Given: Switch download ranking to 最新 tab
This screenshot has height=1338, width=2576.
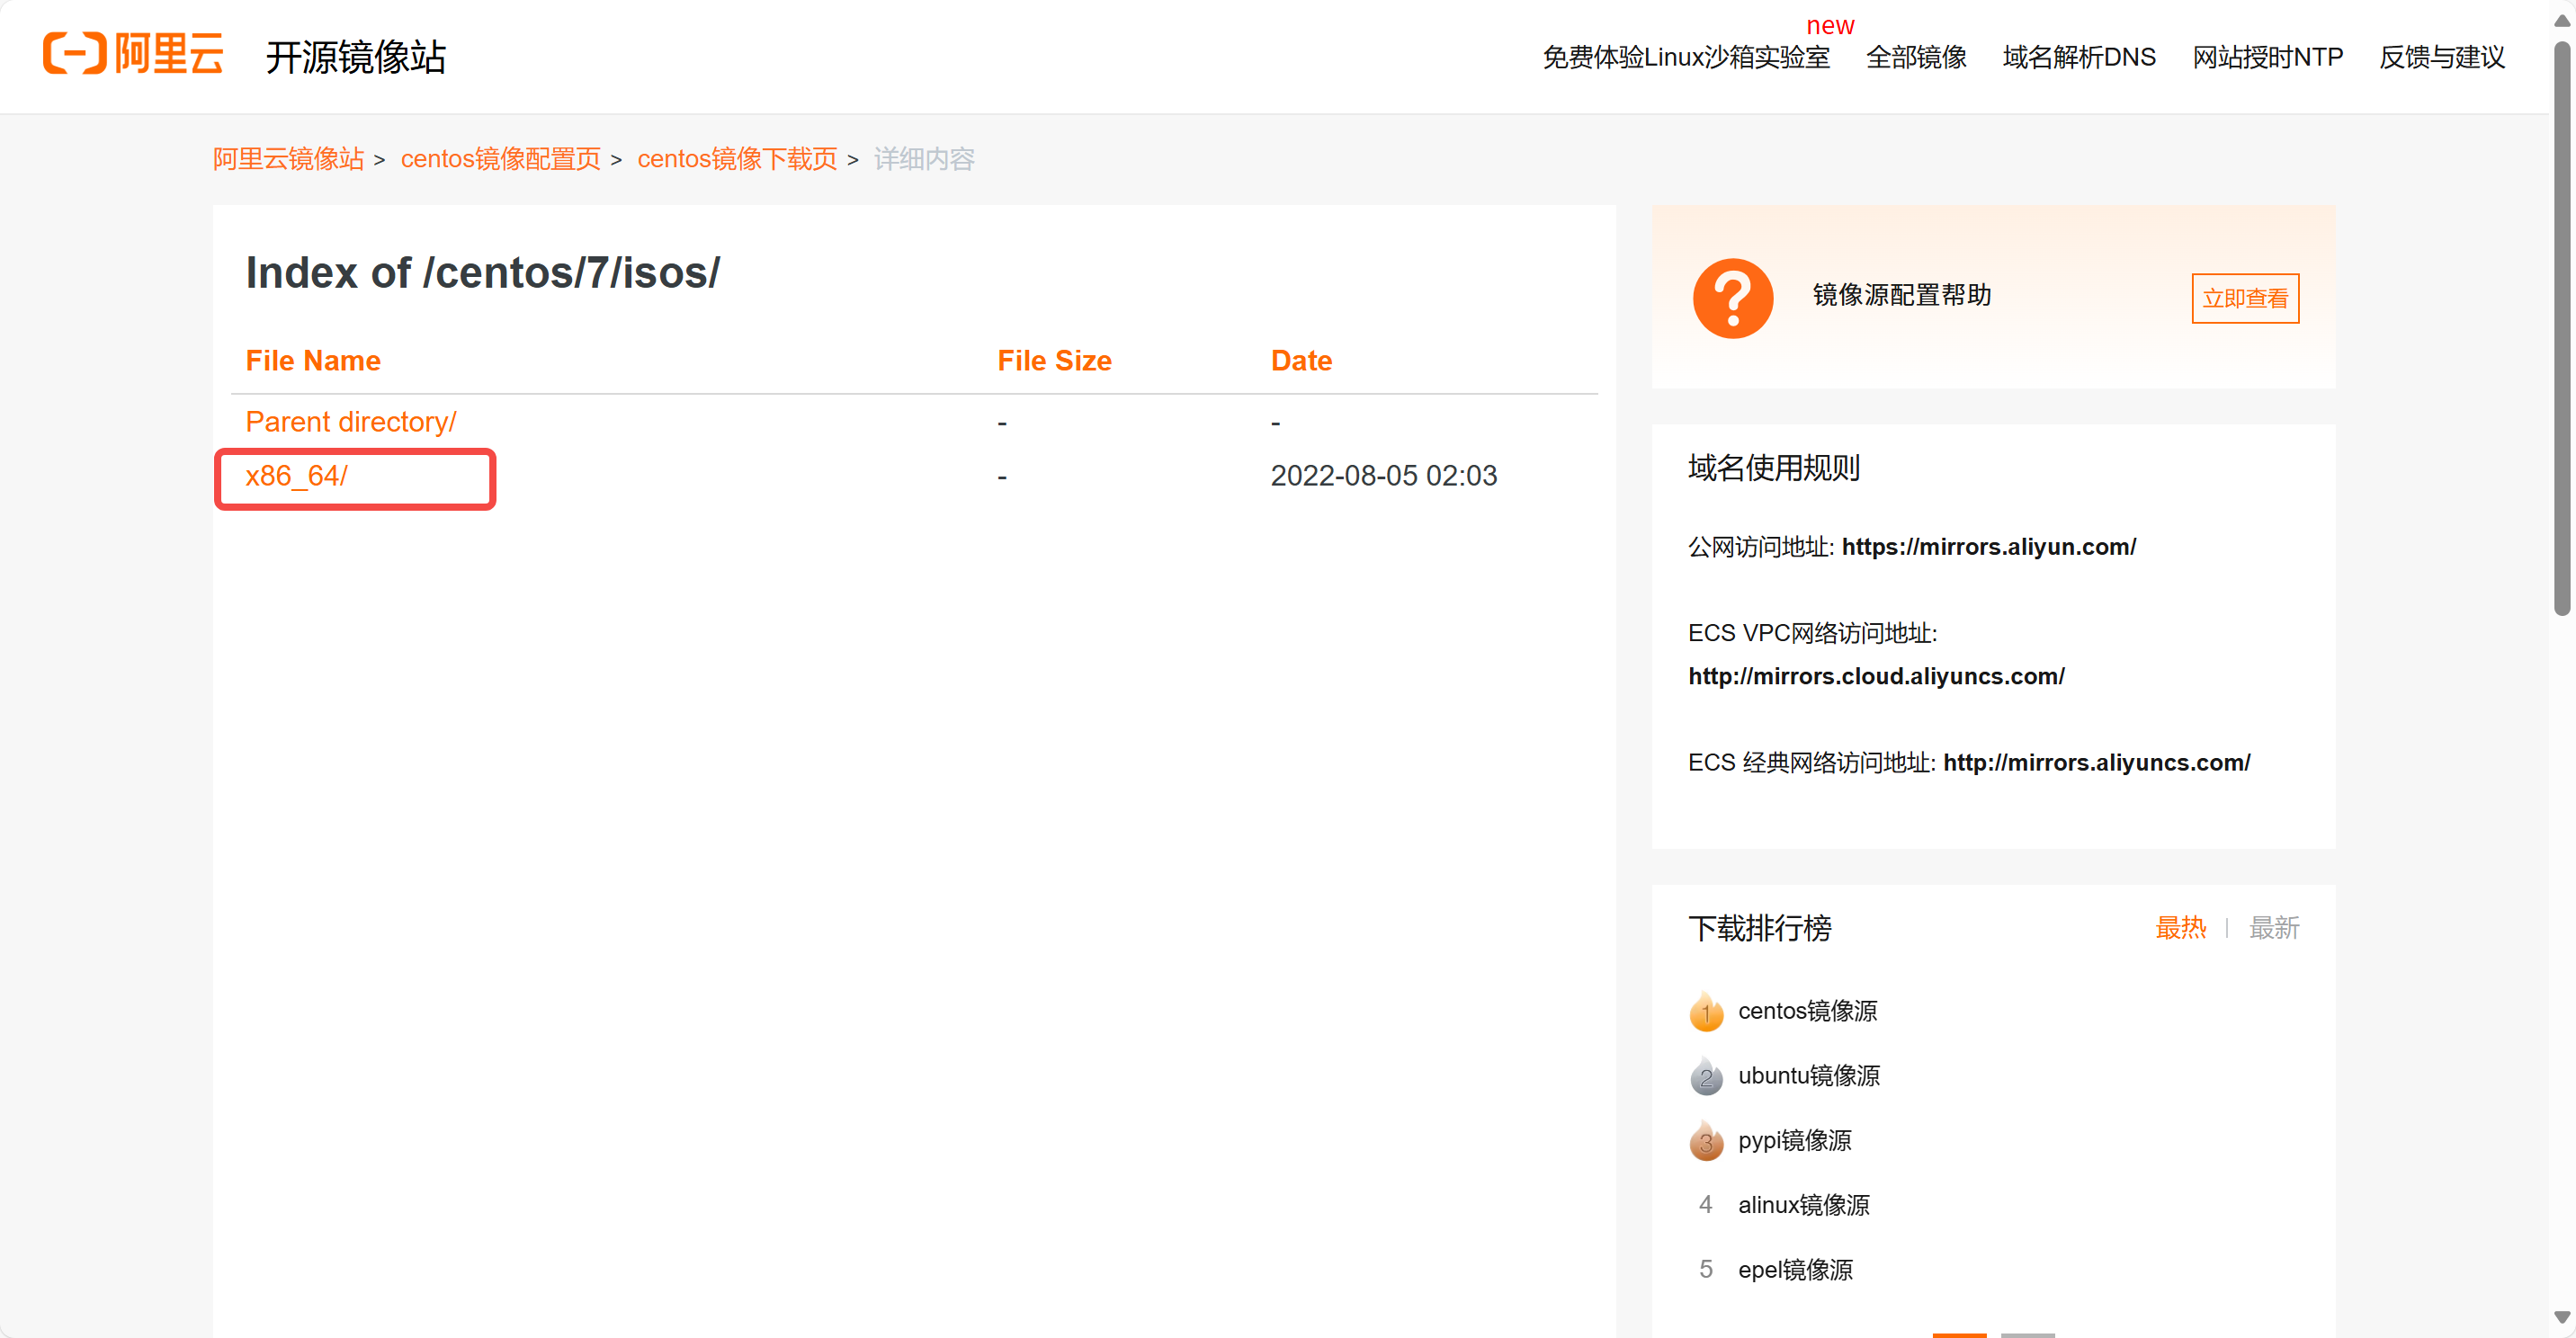Looking at the screenshot, I should click(2274, 929).
